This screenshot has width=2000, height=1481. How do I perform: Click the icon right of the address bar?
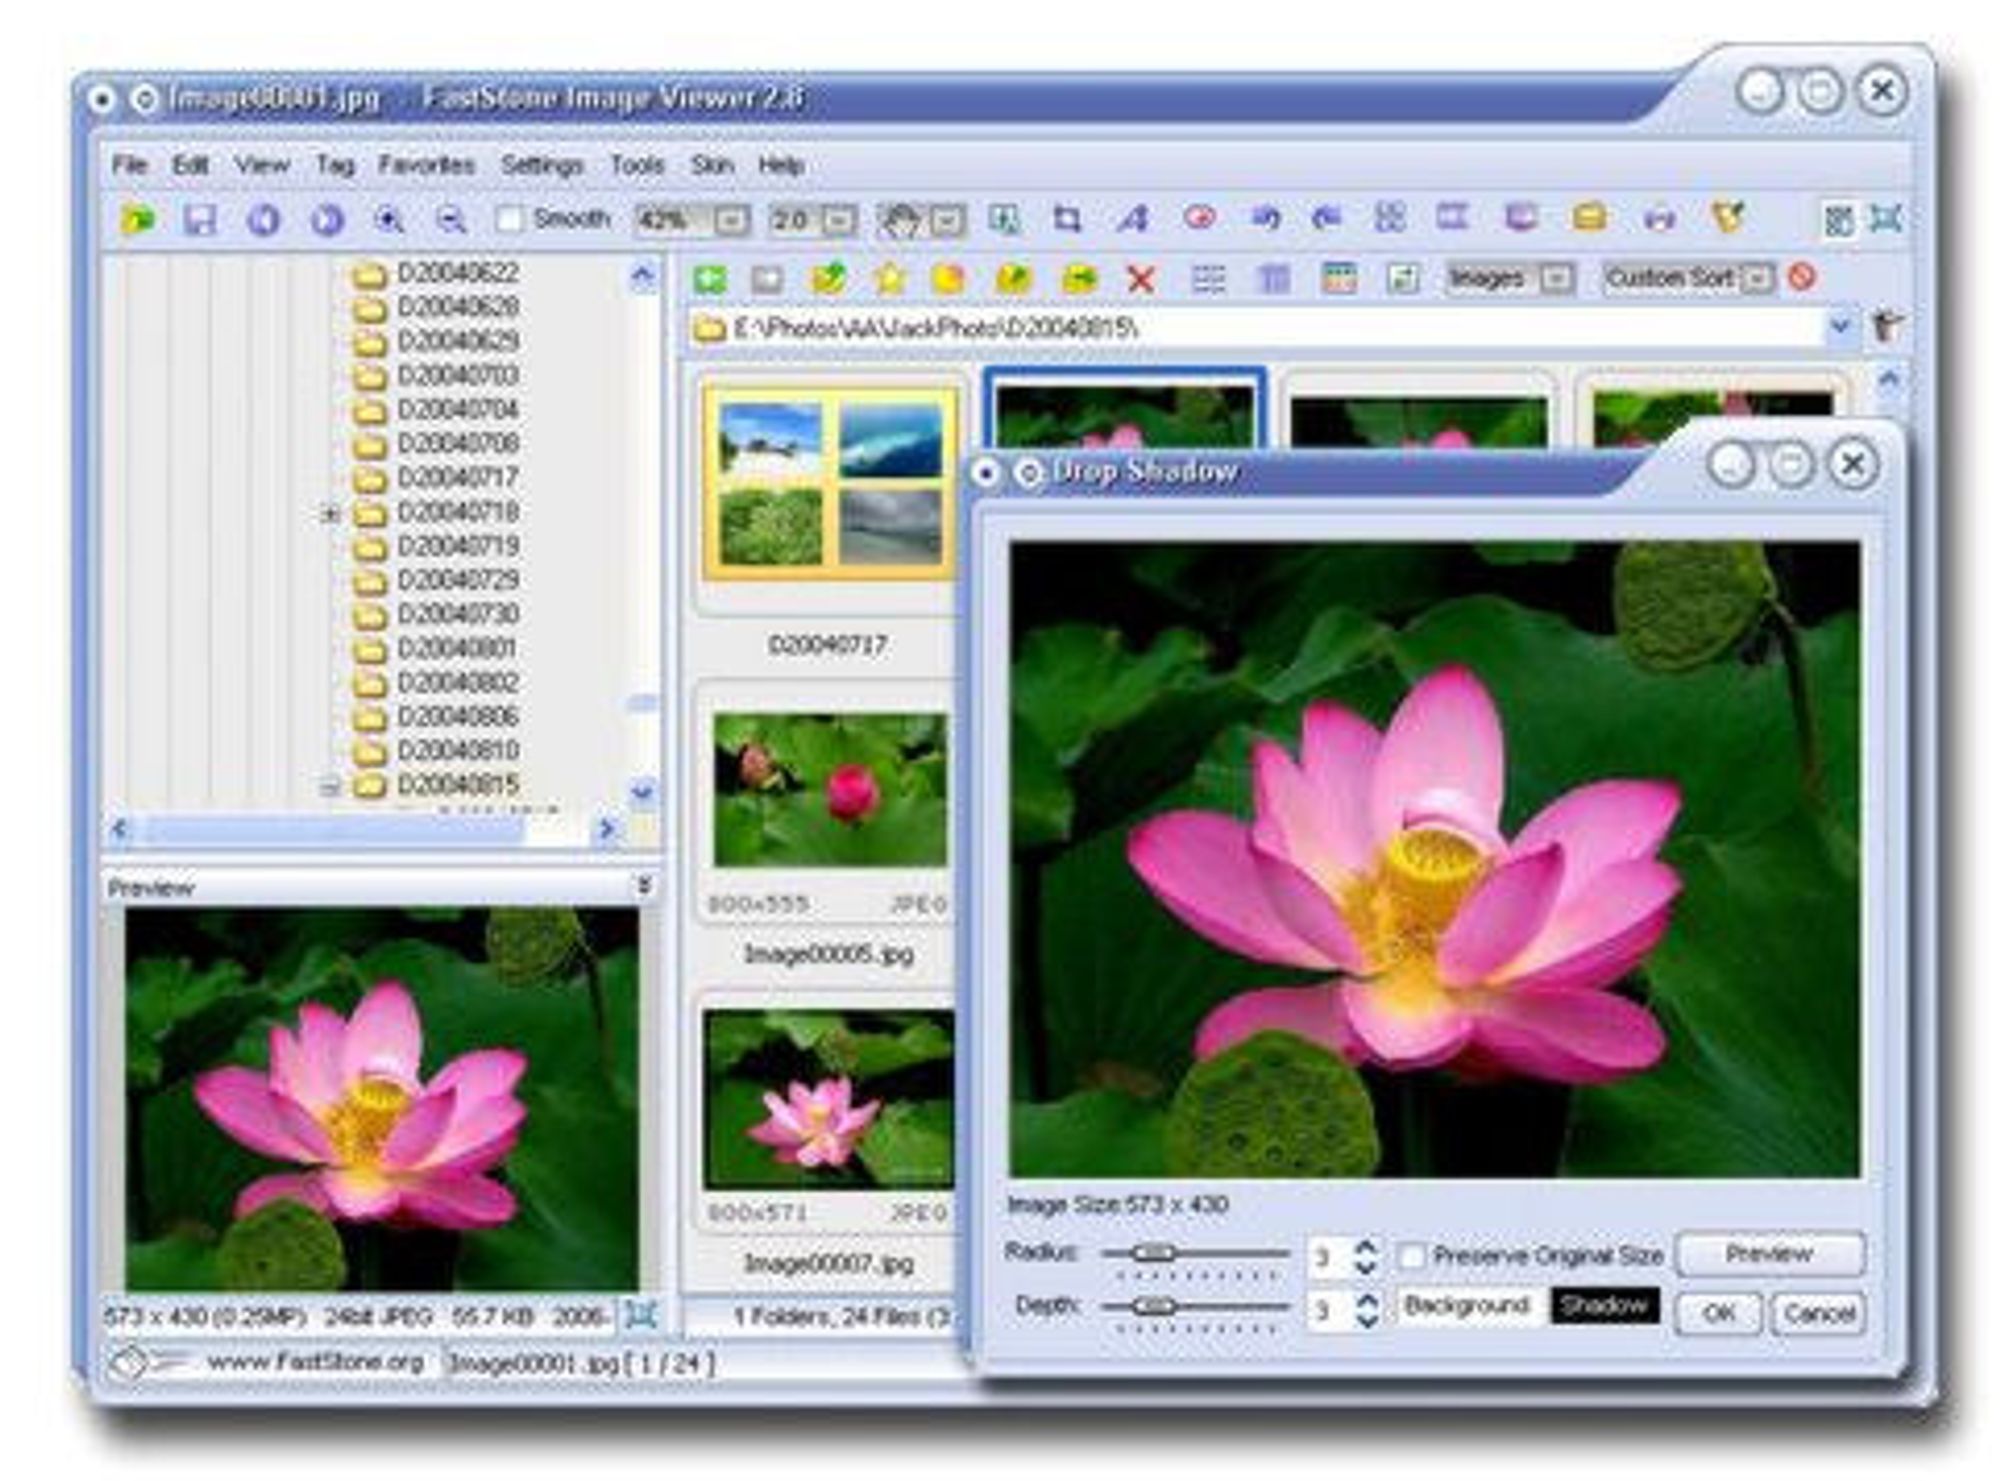pyautogui.click(x=1886, y=326)
